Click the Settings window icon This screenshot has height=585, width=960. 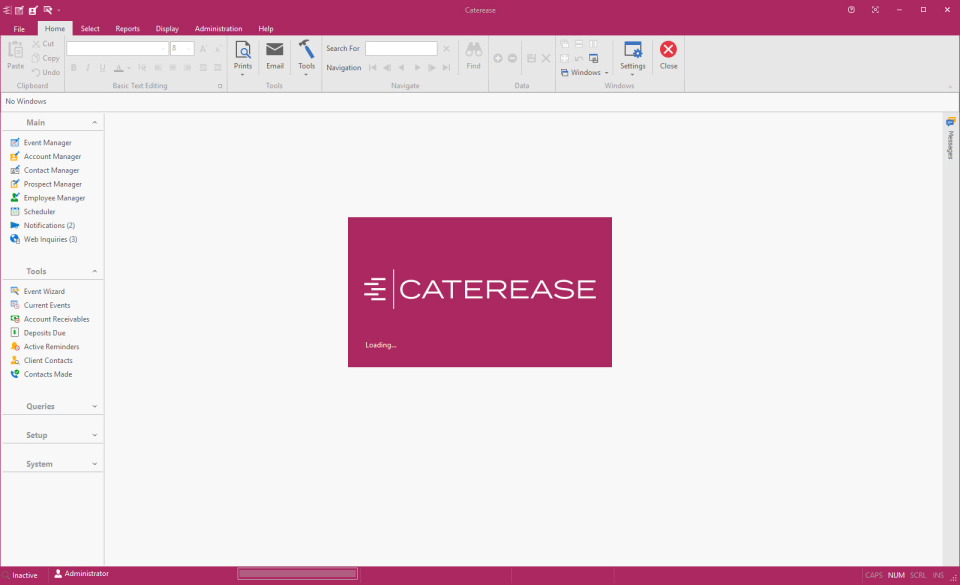(632, 50)
